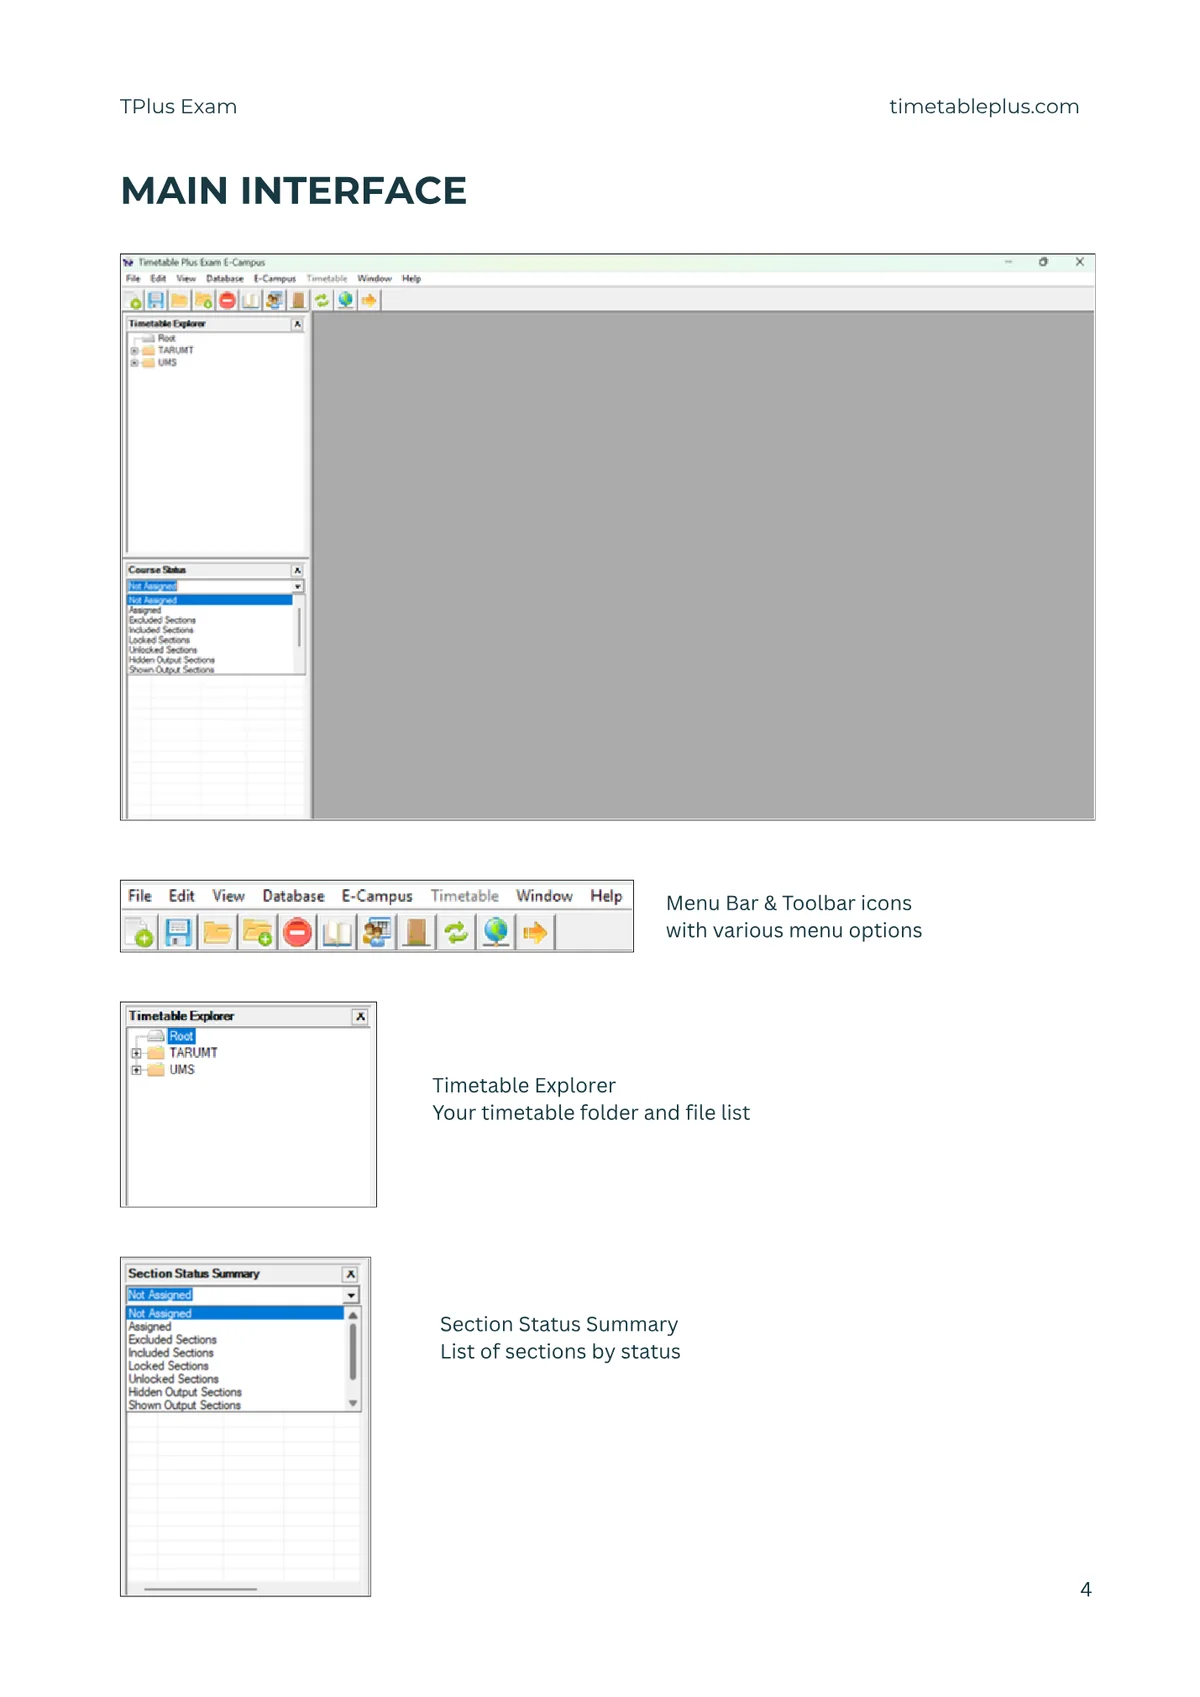The height and width of the screenshot is (1697, 1200).
Task: Click floppy disk save icon in enlarged toolbar
Action: pos(178,933)
